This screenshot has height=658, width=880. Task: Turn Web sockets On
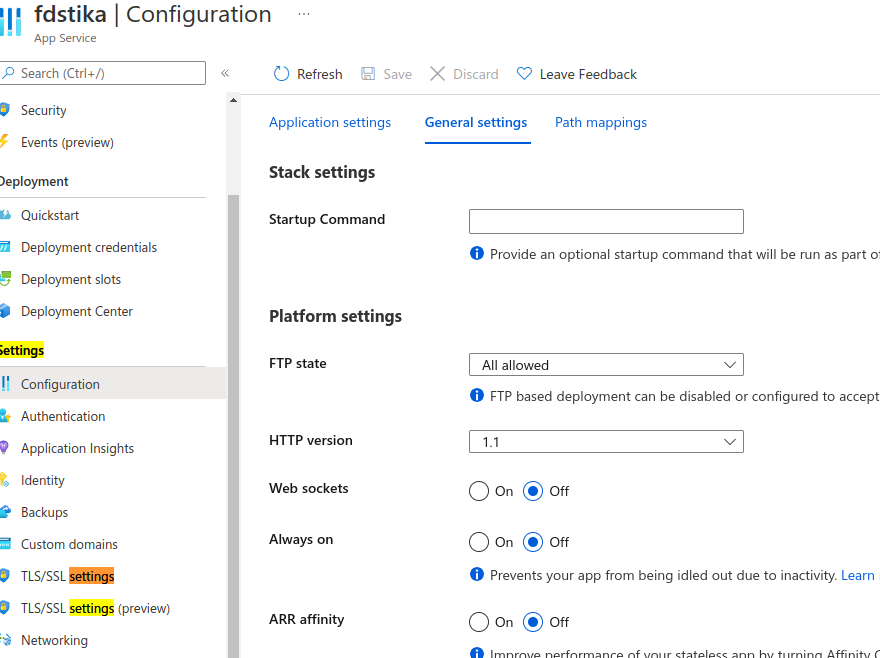[479, 491]
